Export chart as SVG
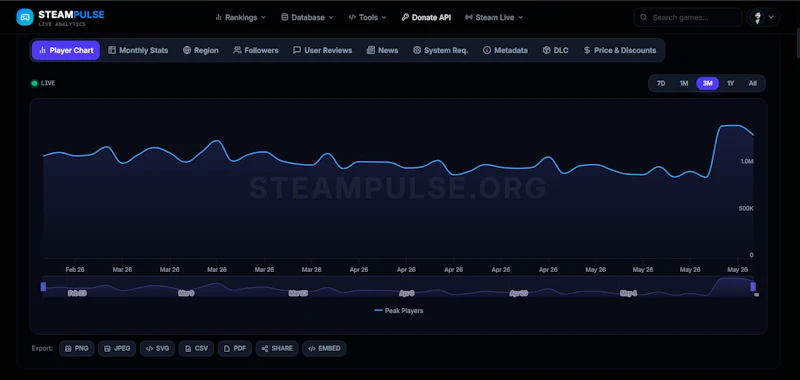The height and width of the screenshot is (380, 800). (x=157, y=349)
